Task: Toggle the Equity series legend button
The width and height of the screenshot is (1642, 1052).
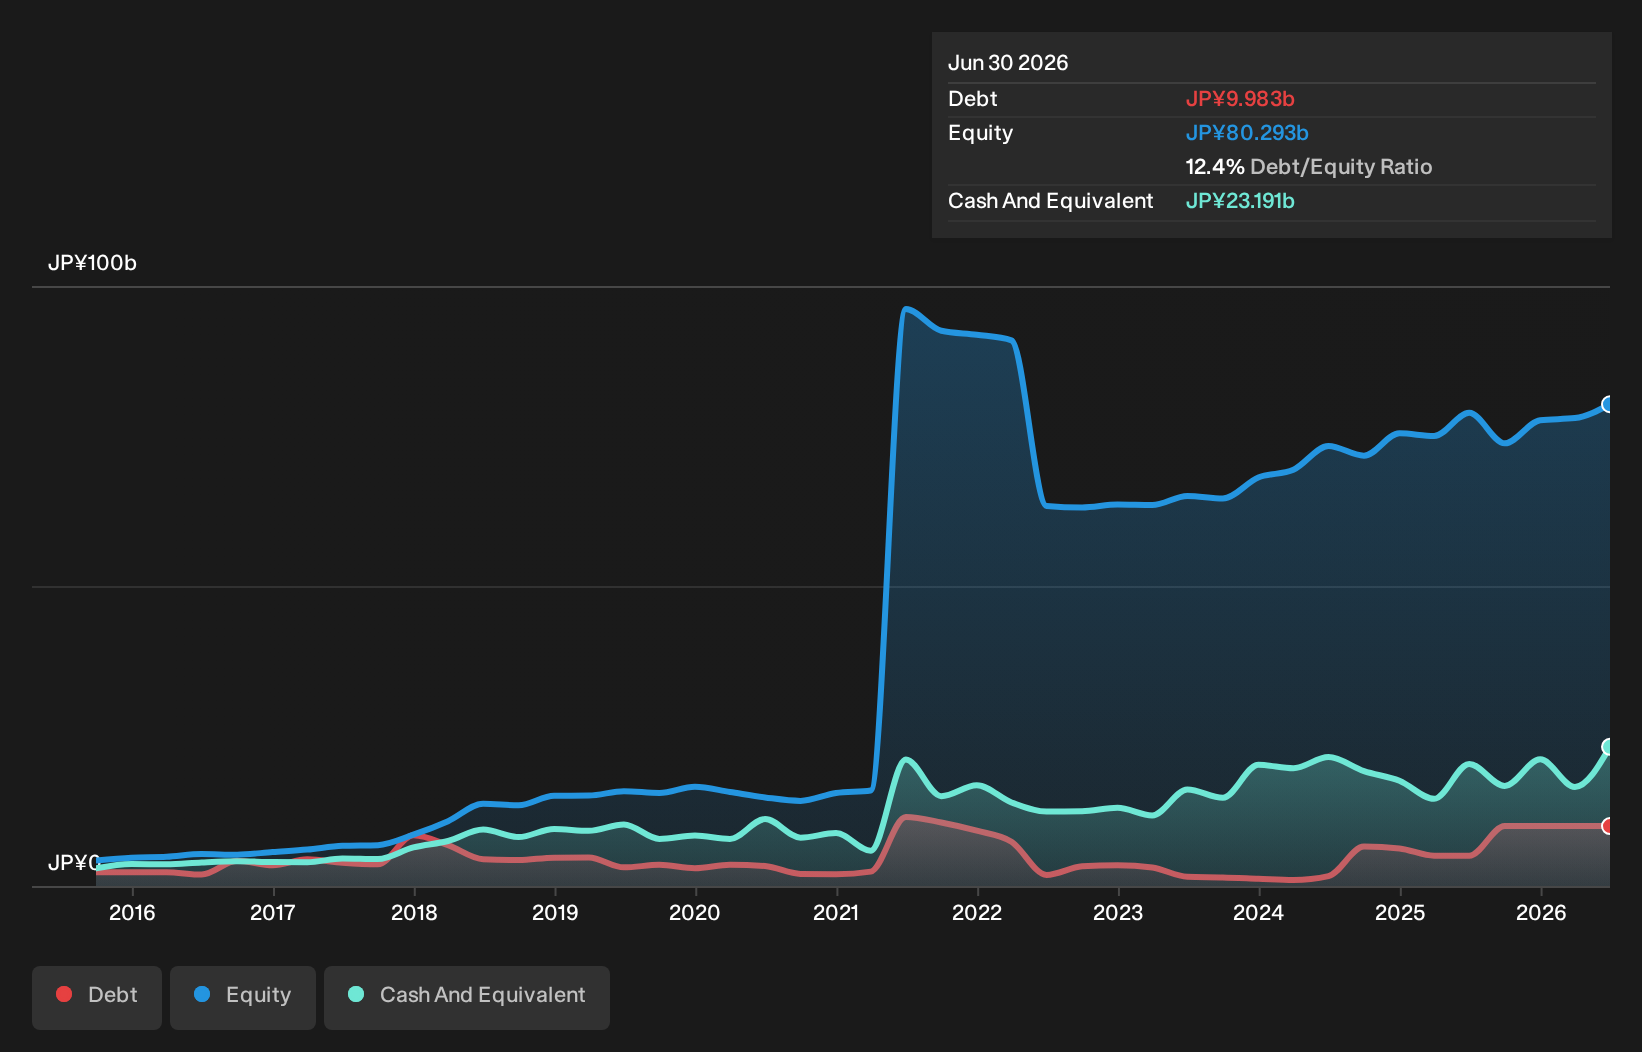Action: click(243, 997)
